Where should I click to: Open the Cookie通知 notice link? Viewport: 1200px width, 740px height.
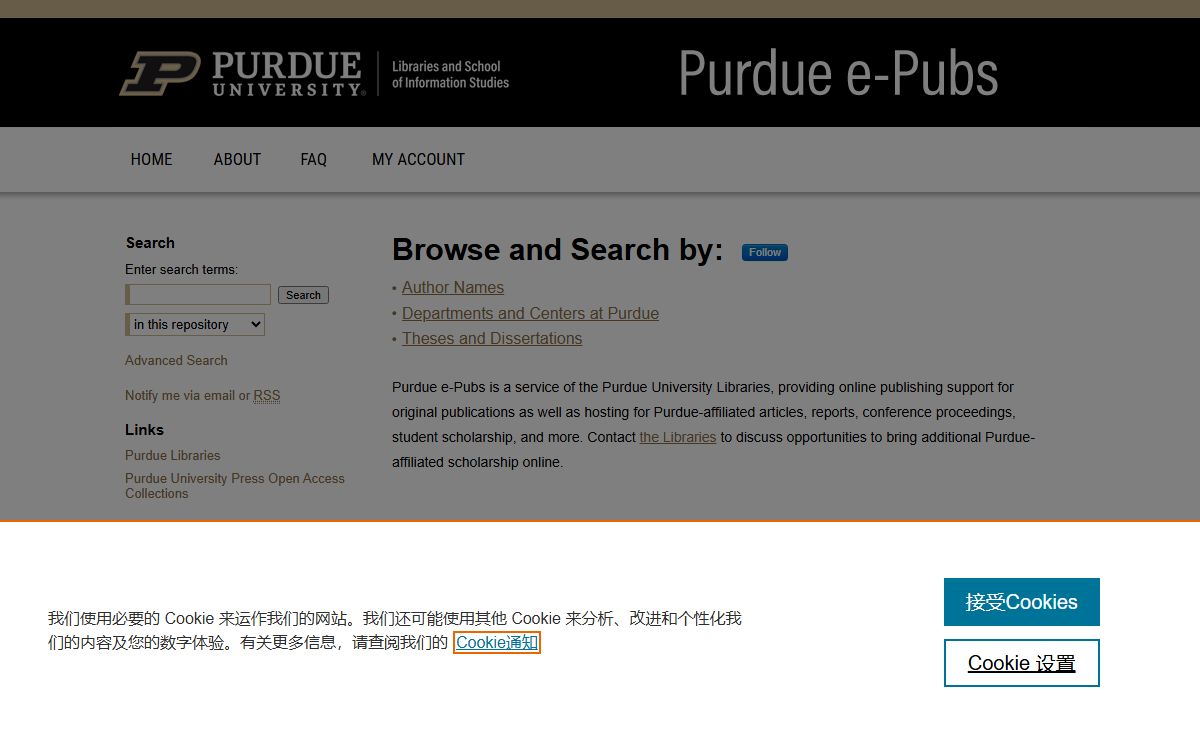[497, 642]
